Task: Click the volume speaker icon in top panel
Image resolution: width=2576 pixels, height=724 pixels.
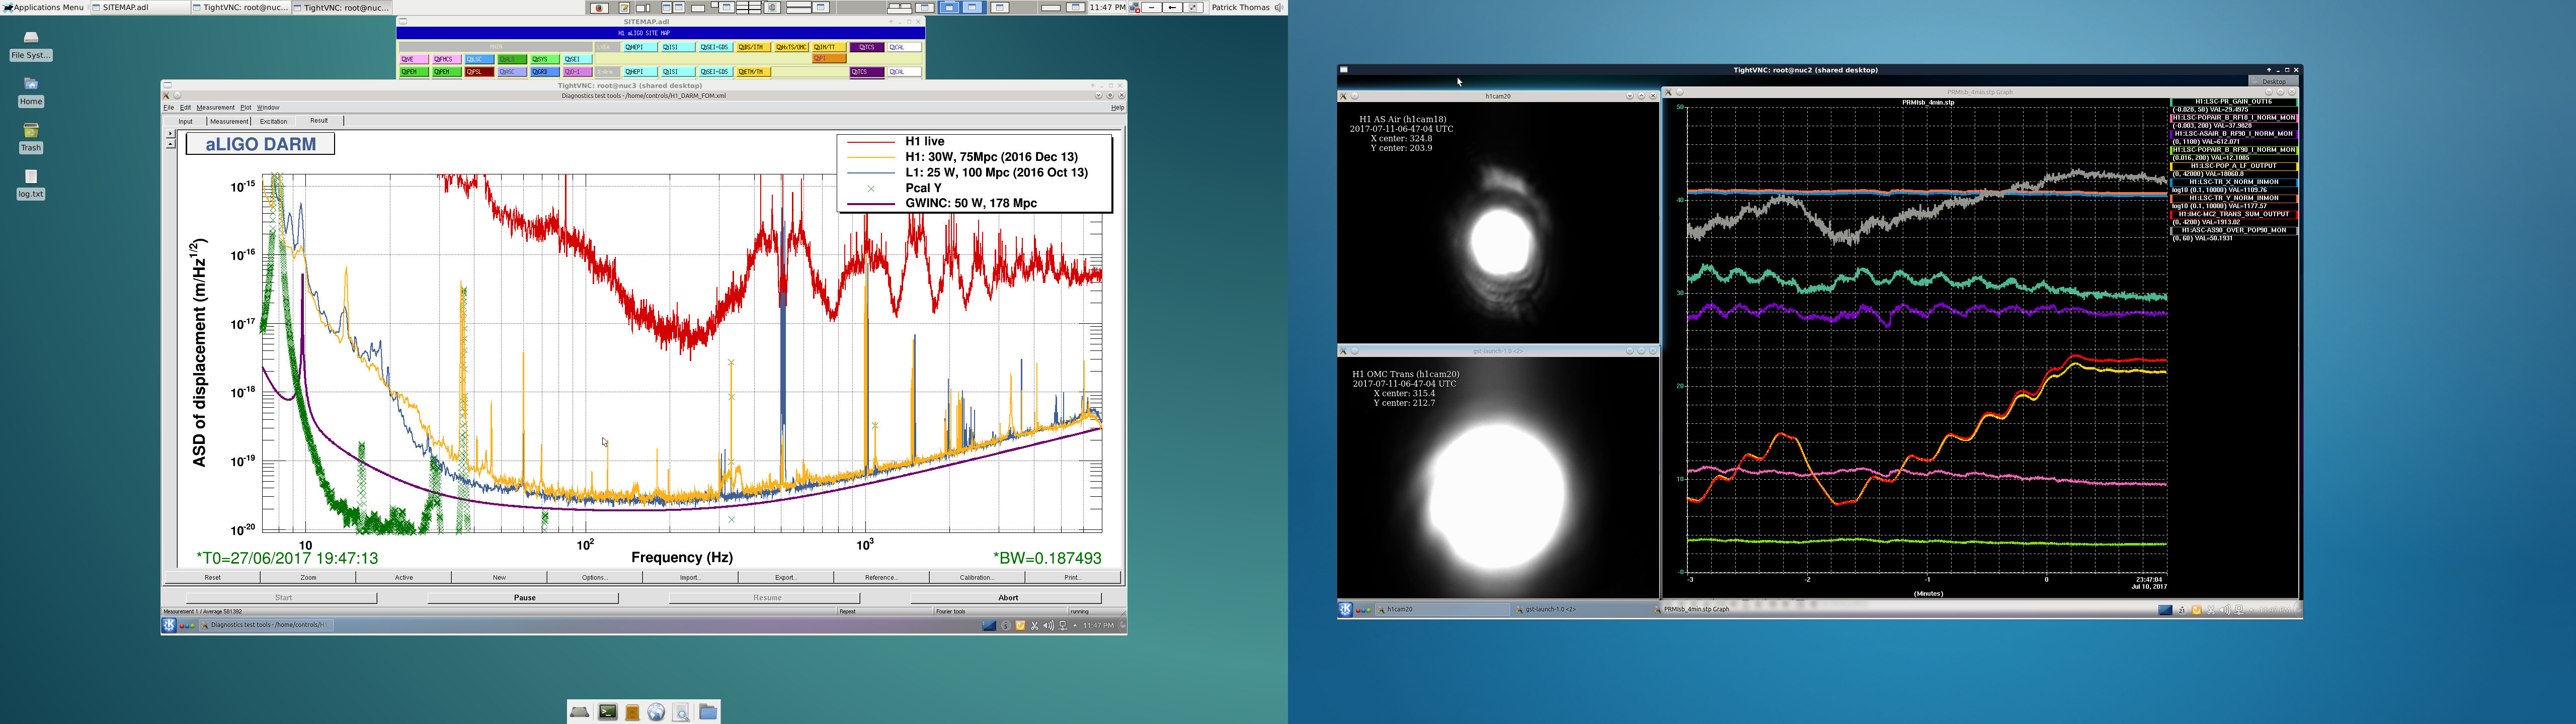Action: tap(1279, 7)
